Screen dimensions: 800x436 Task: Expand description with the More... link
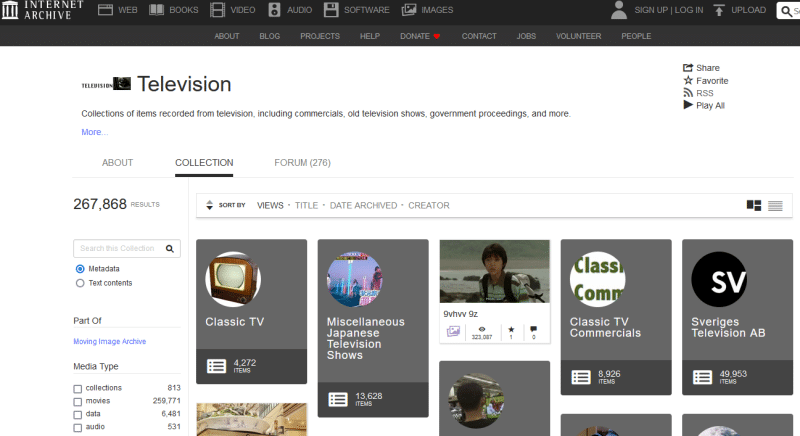[x=94, y=132]
